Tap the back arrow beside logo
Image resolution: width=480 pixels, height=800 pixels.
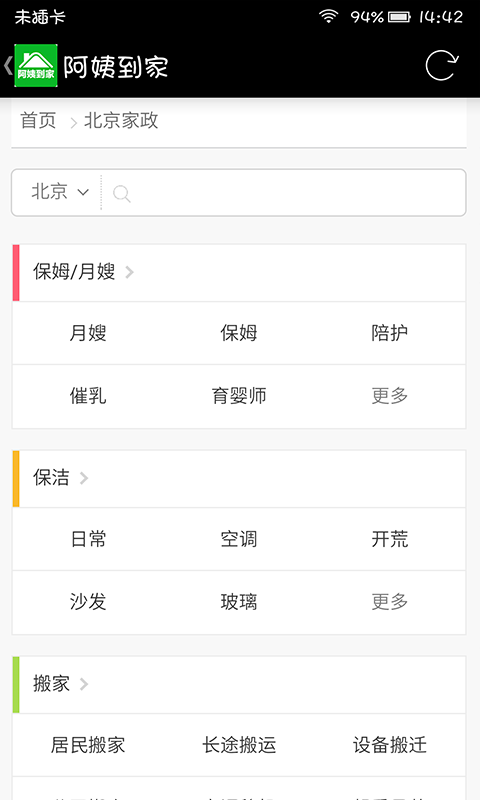(x=8, y=65)
